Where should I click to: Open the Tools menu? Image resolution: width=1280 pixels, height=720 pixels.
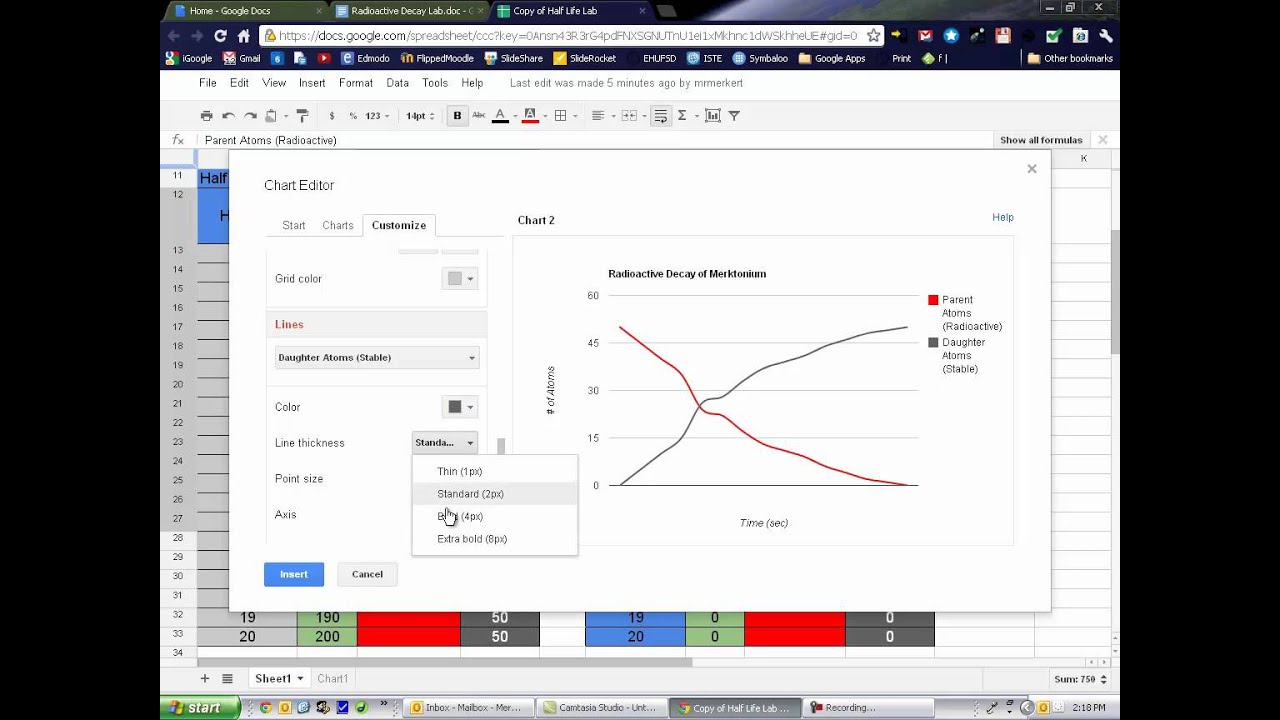435,83
